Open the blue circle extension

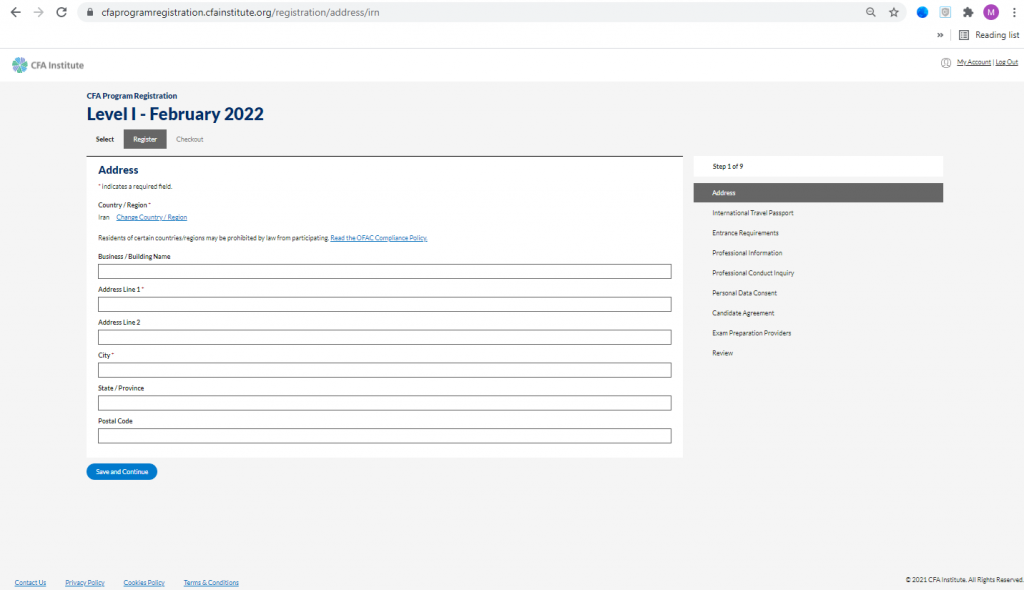[922, 12]
